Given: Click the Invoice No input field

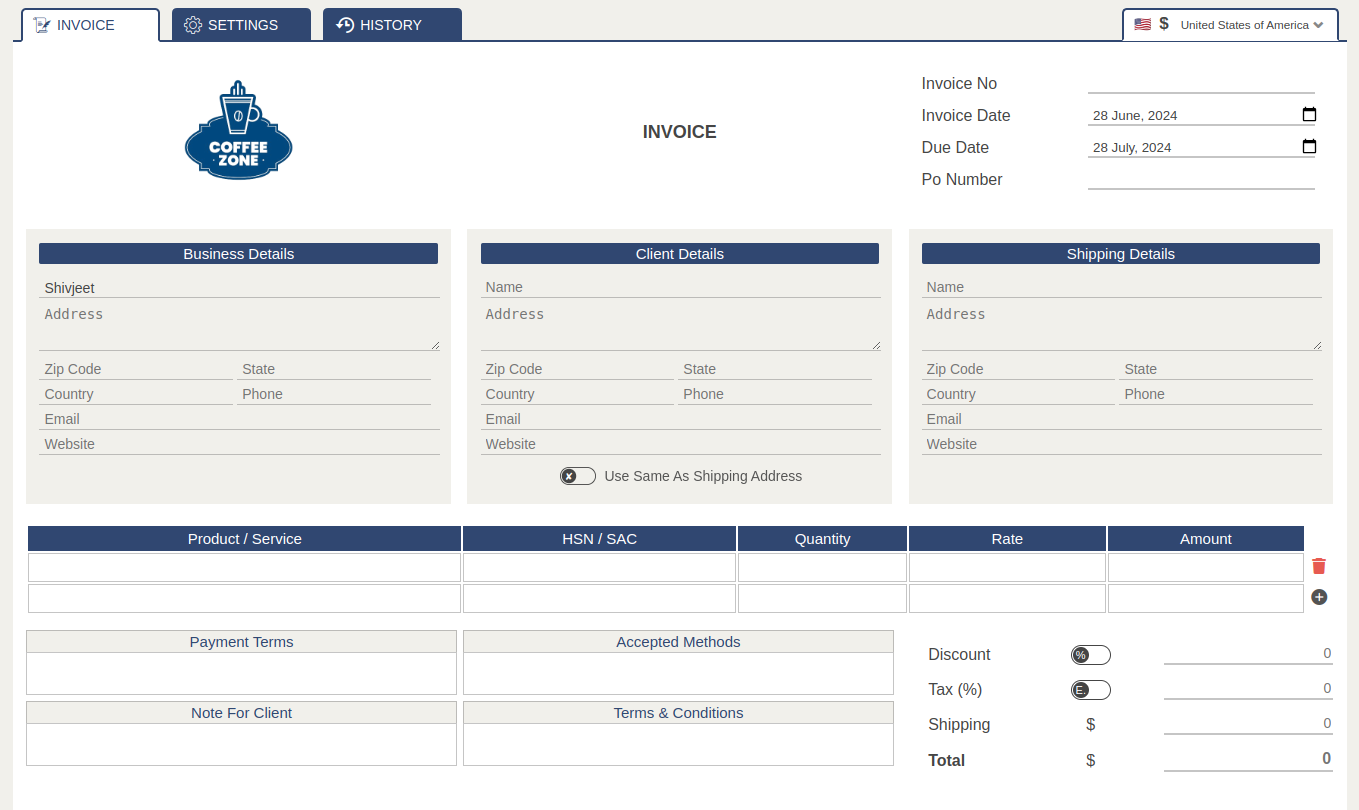Looking at the screenshot, I should tap(1200, 83).
